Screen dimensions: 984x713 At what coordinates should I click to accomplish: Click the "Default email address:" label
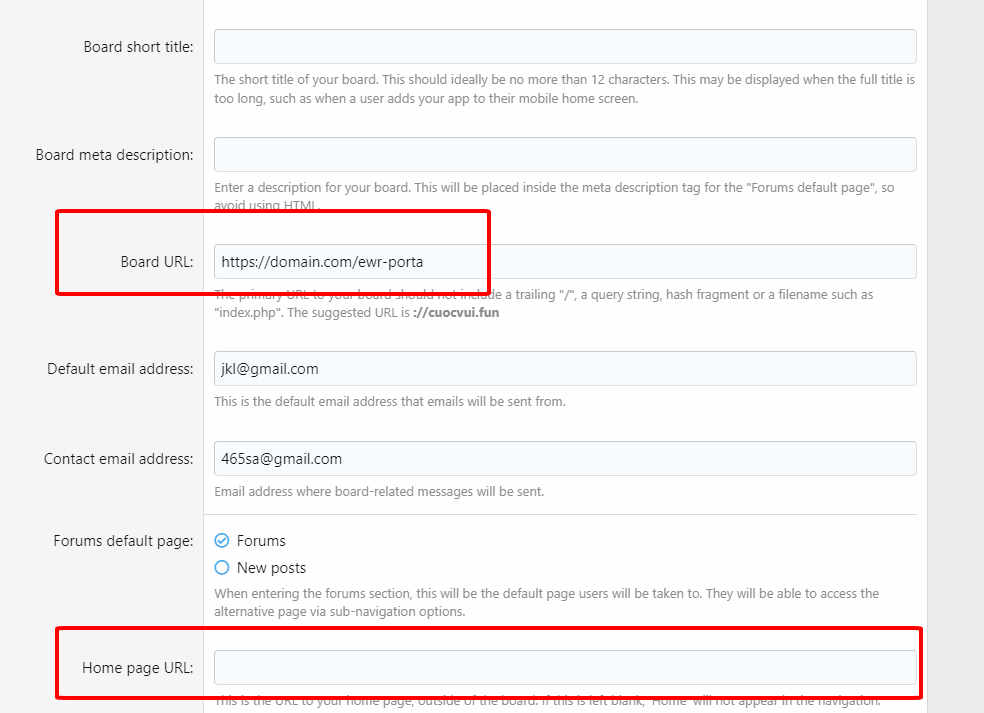pyautogui.click(x=120, y=369)
